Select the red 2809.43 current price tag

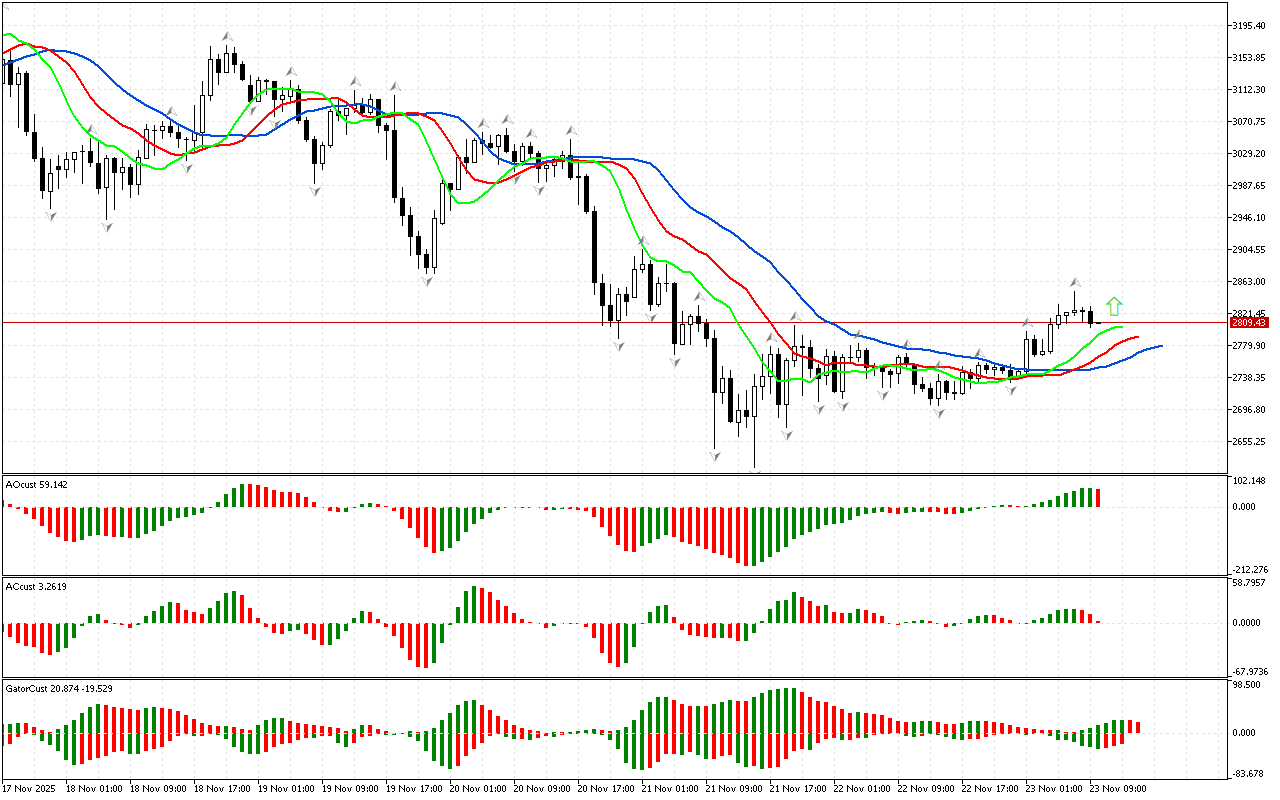tap(1249, 323)
